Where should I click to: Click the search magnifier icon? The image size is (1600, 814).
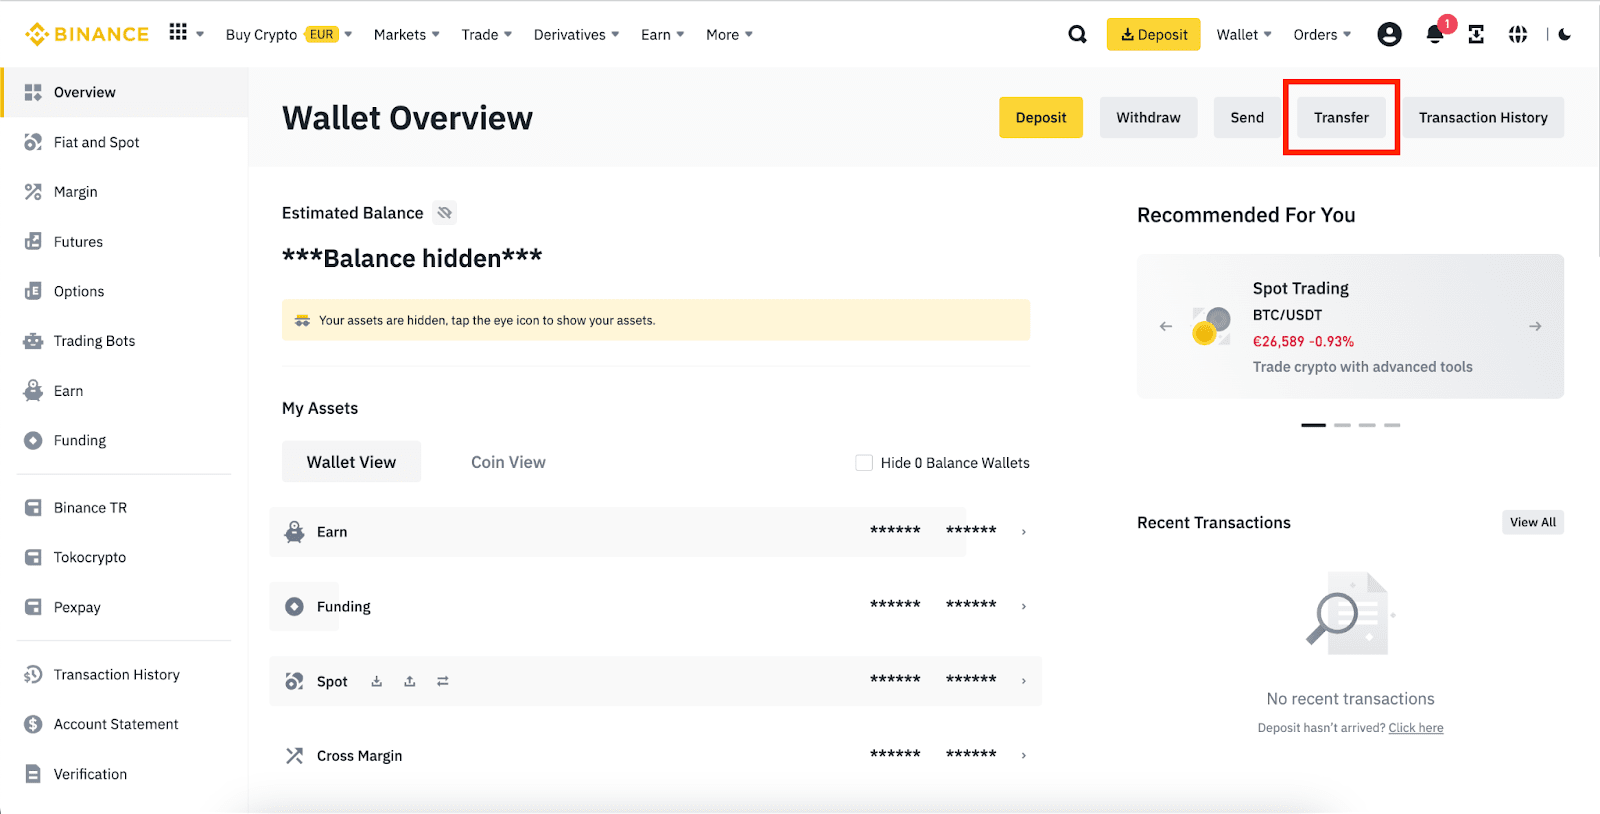[x=1077, y=34]
